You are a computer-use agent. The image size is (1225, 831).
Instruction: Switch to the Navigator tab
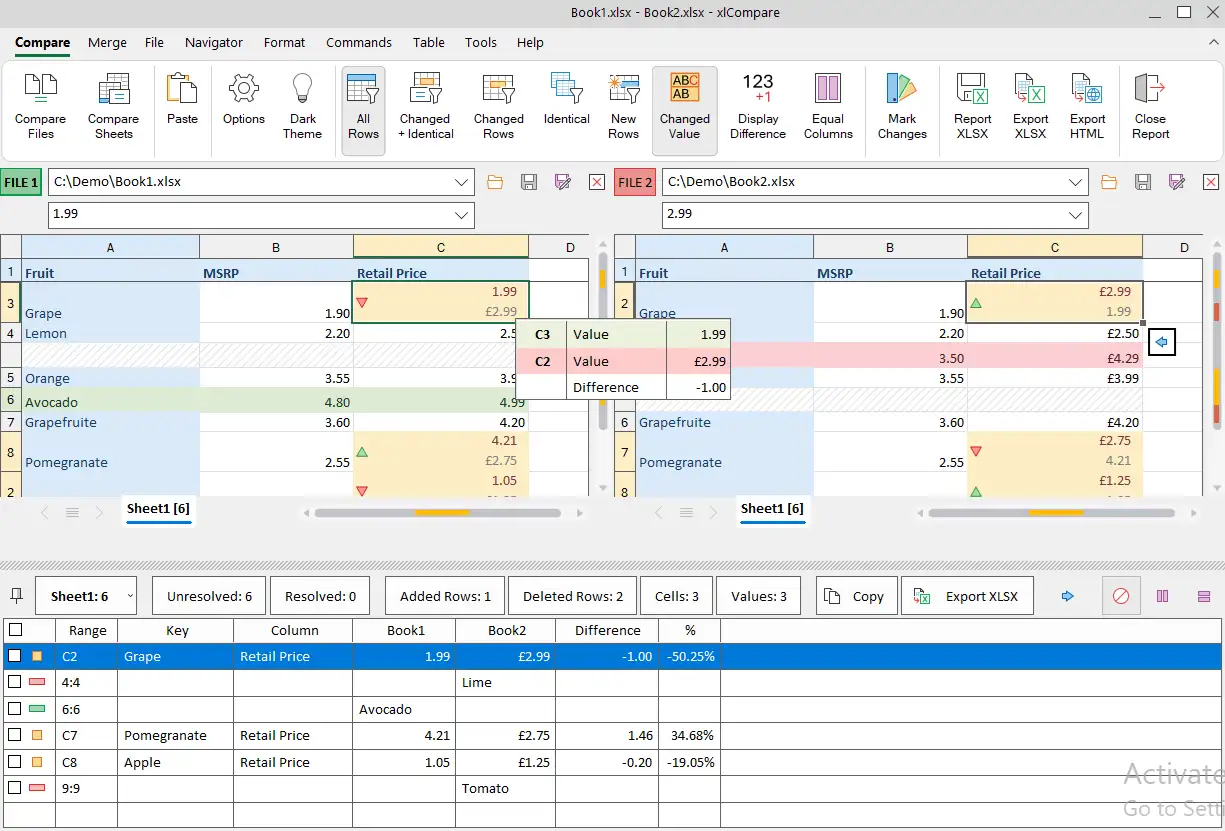click(x=214, y=43)
